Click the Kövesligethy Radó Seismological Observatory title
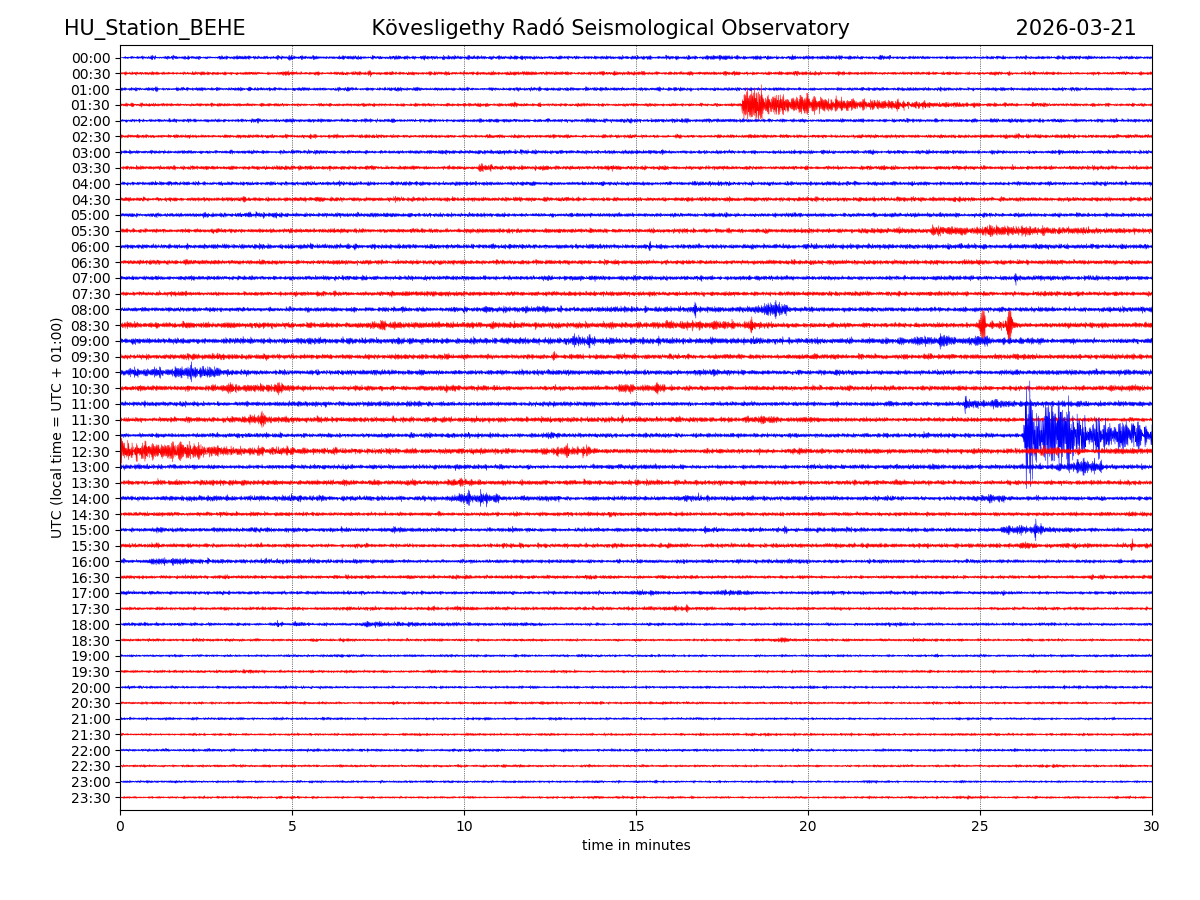The width and height of the screenshot is (1200, 900). click(610, 29)
